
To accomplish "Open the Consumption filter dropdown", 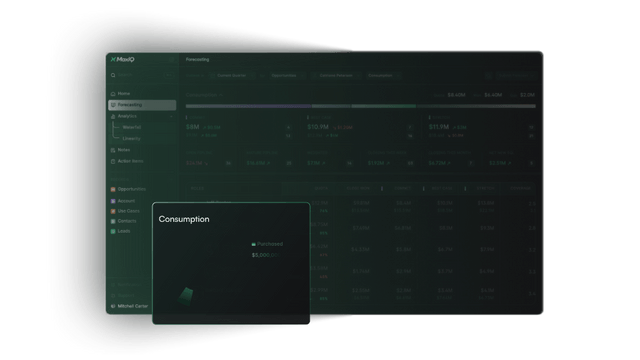I will pyautogui.click(x=383, y=76).
